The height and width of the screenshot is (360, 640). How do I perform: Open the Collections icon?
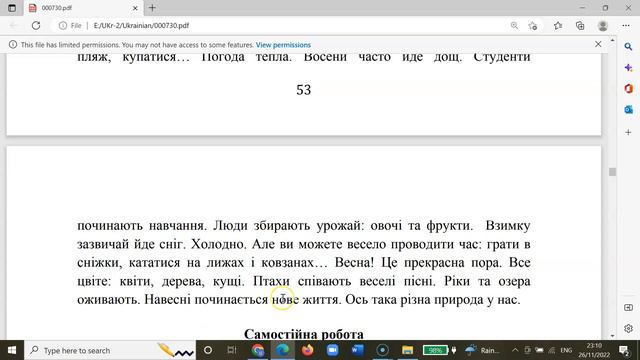pos(580,26)
